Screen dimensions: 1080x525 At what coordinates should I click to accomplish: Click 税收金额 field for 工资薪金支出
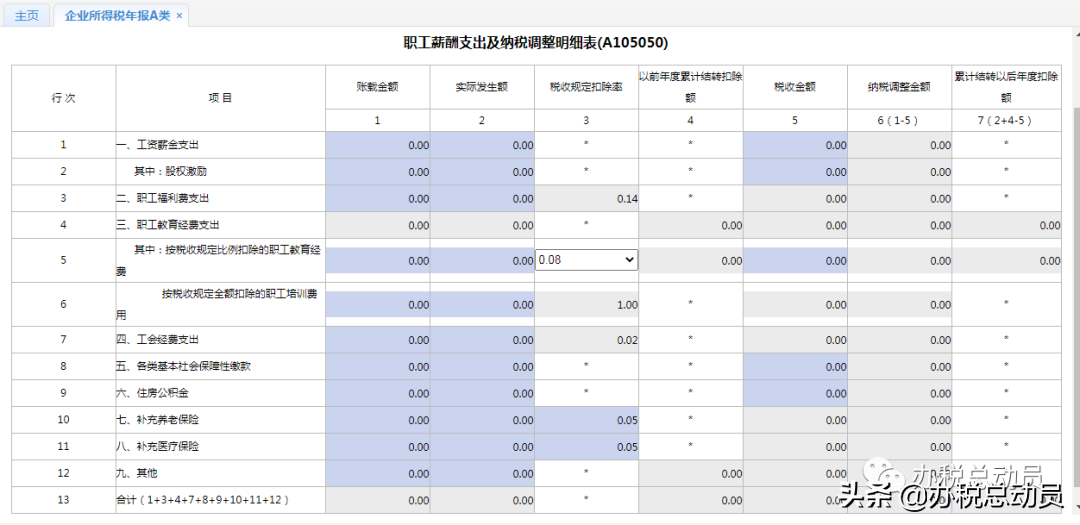(x=796, y=145)
